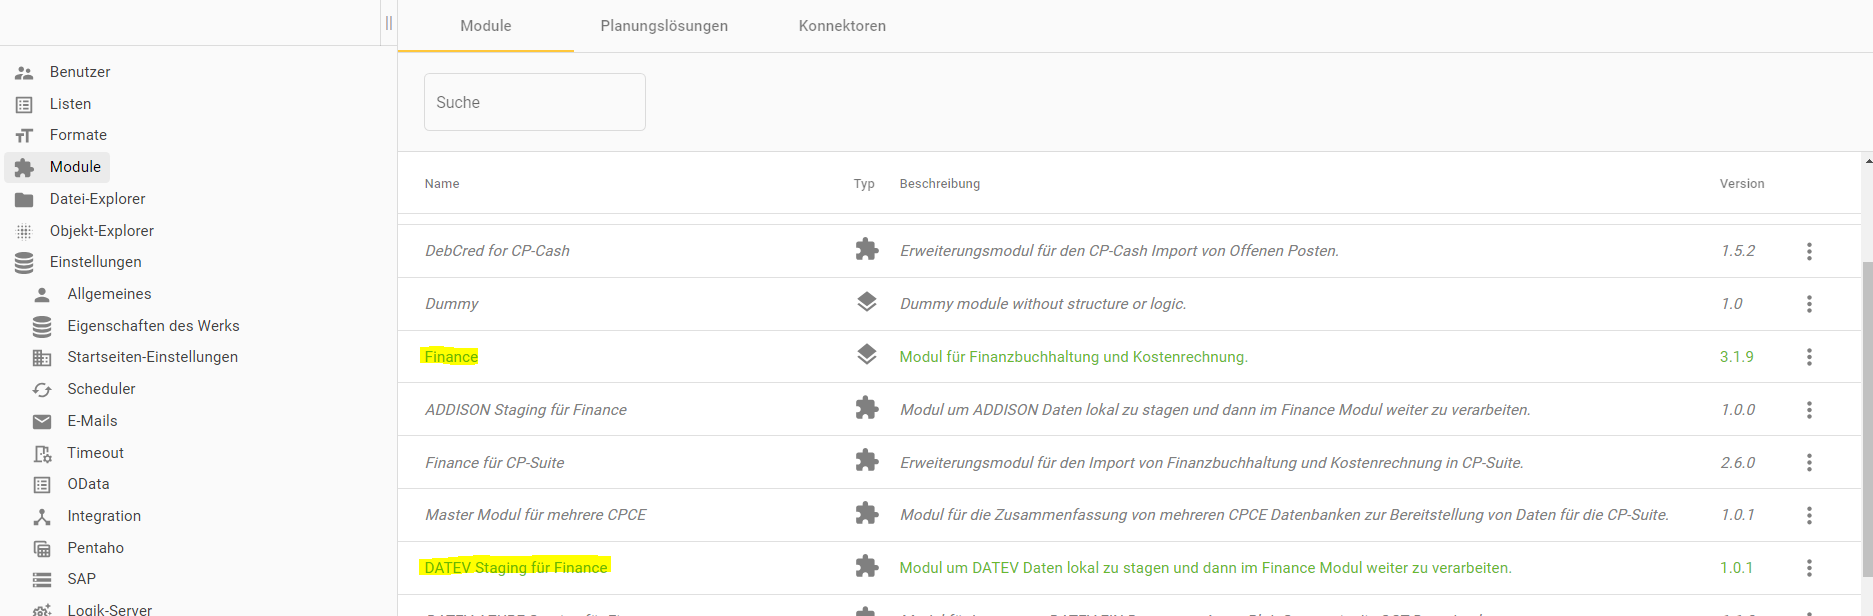Click the layers icon in Finance row
Viewport: 1873px width, 616px height.
(867, 355)
